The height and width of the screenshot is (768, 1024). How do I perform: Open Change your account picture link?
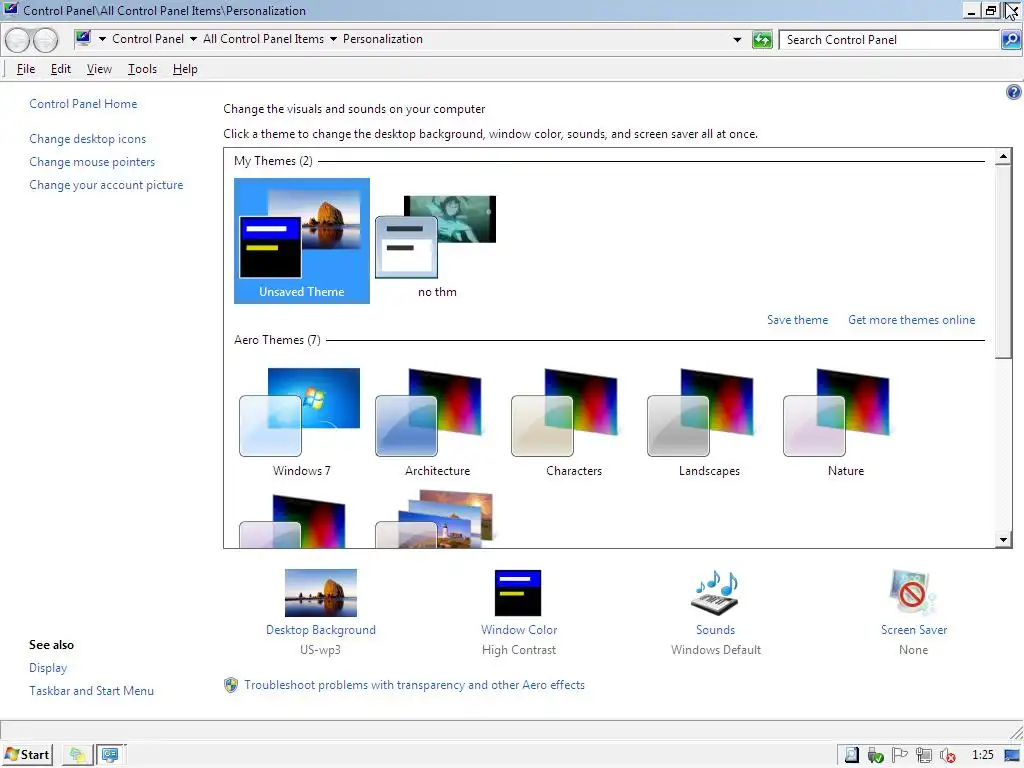106,185
